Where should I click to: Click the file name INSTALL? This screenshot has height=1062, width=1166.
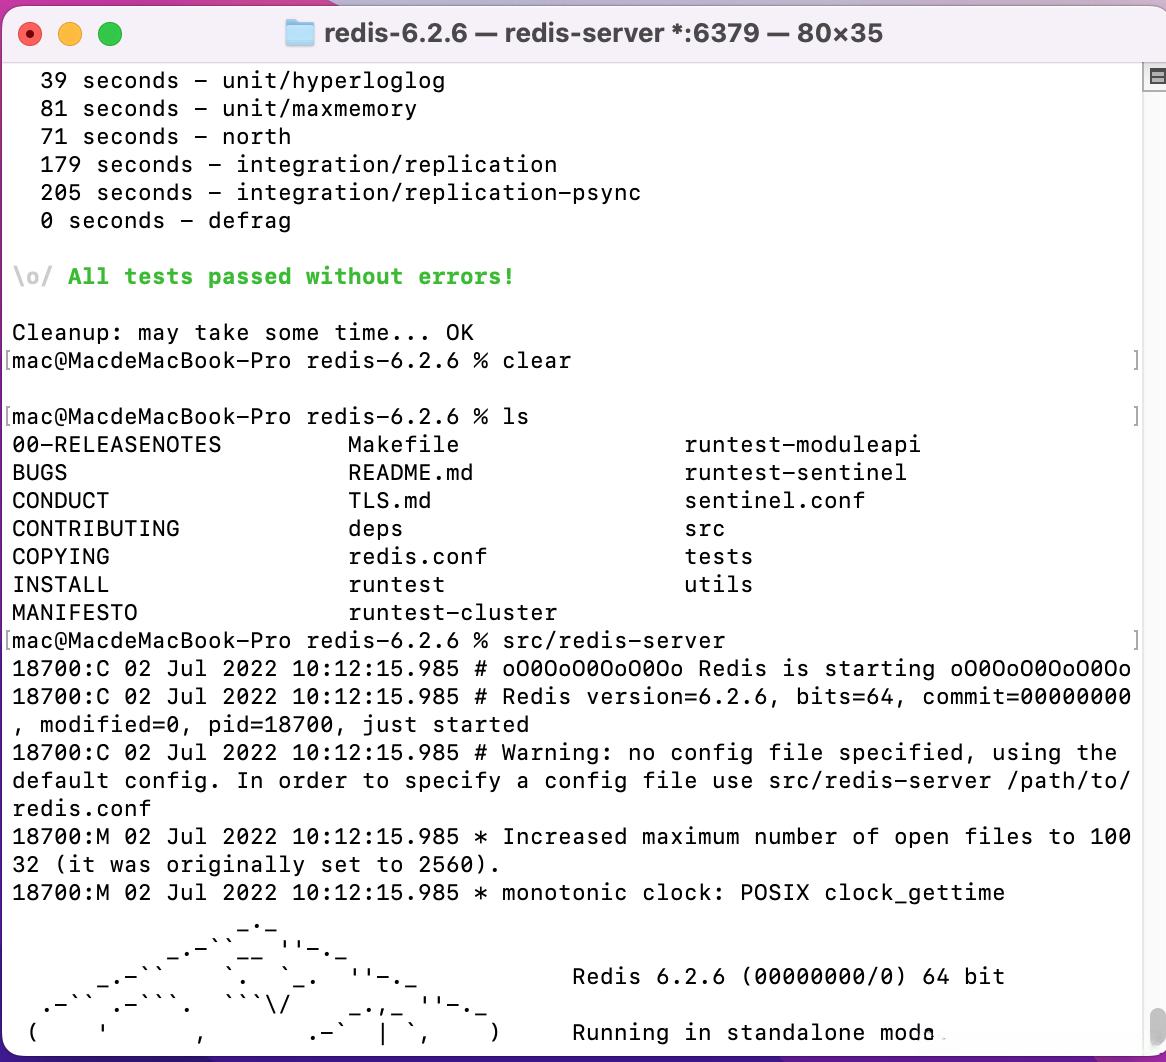click(x=60, y=585)
